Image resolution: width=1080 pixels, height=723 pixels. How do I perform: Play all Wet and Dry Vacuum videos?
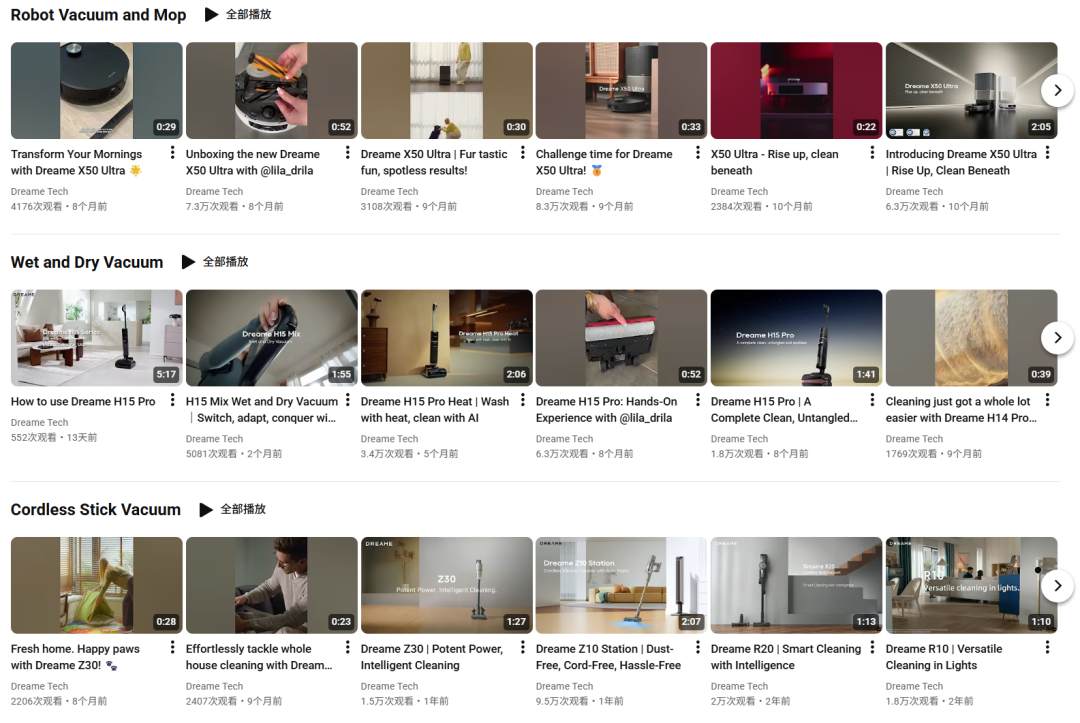[x=215, y=262]
